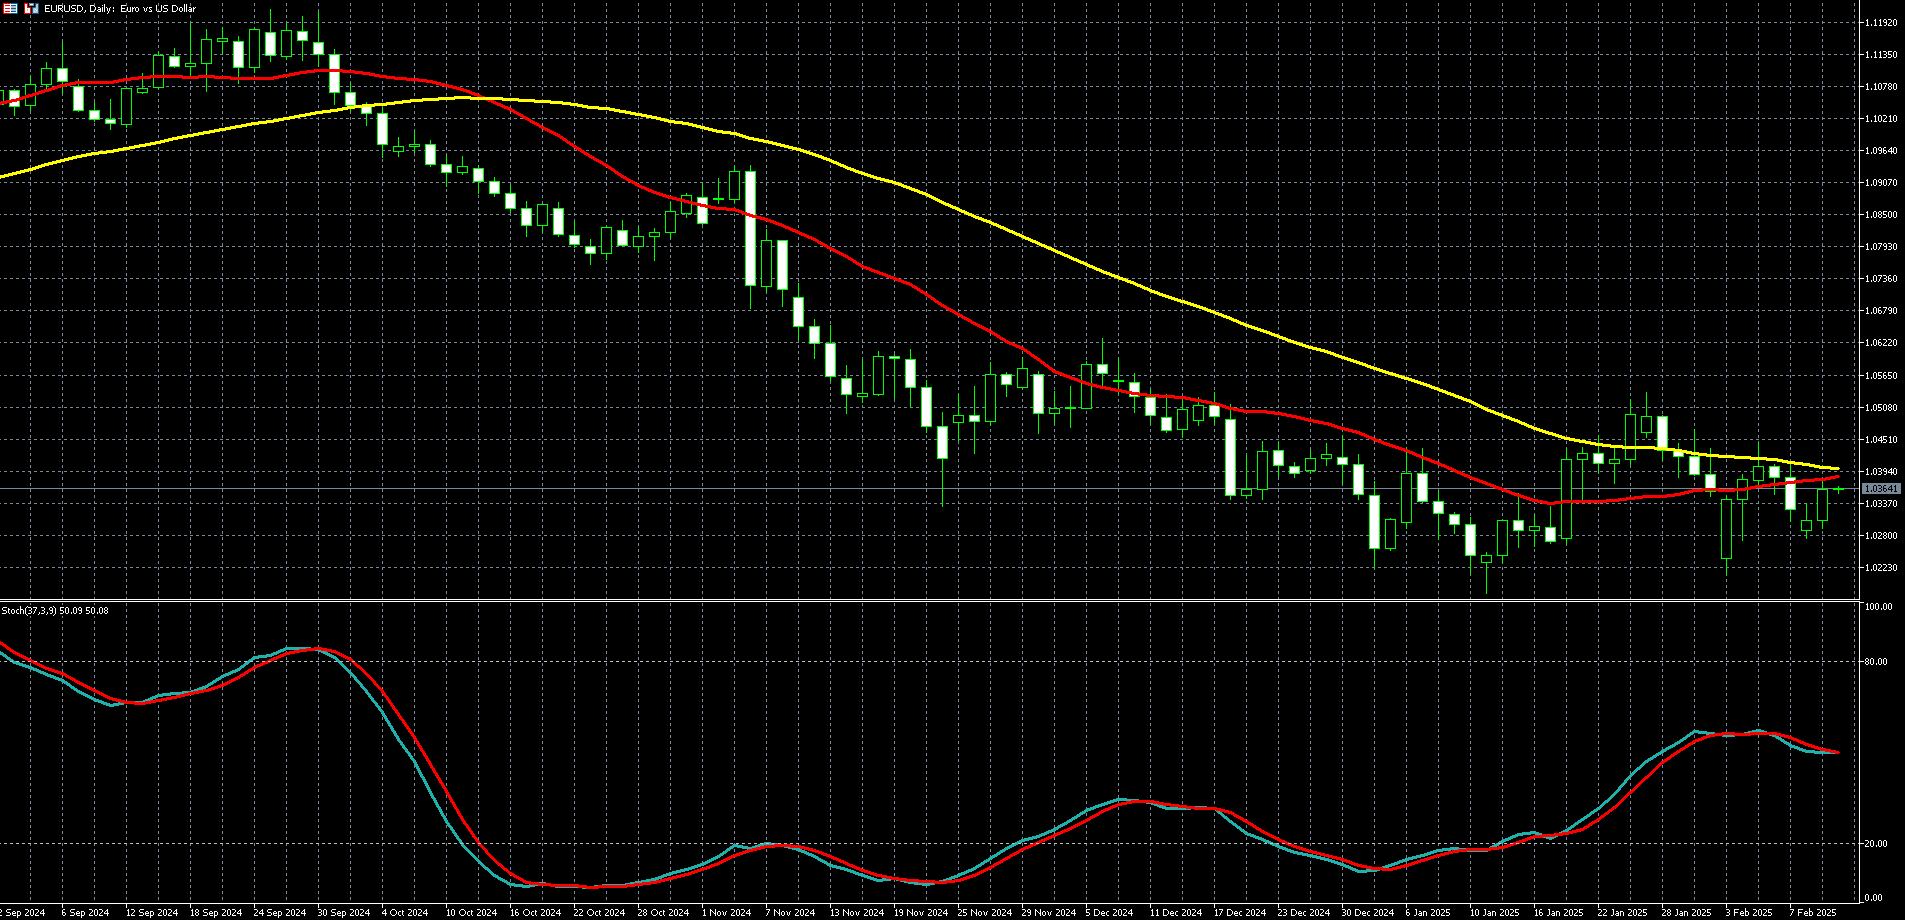Click the 80.00 stochastic level label
The height and width of the screenshot is (920, 1905).
[x=1877, y=662]
